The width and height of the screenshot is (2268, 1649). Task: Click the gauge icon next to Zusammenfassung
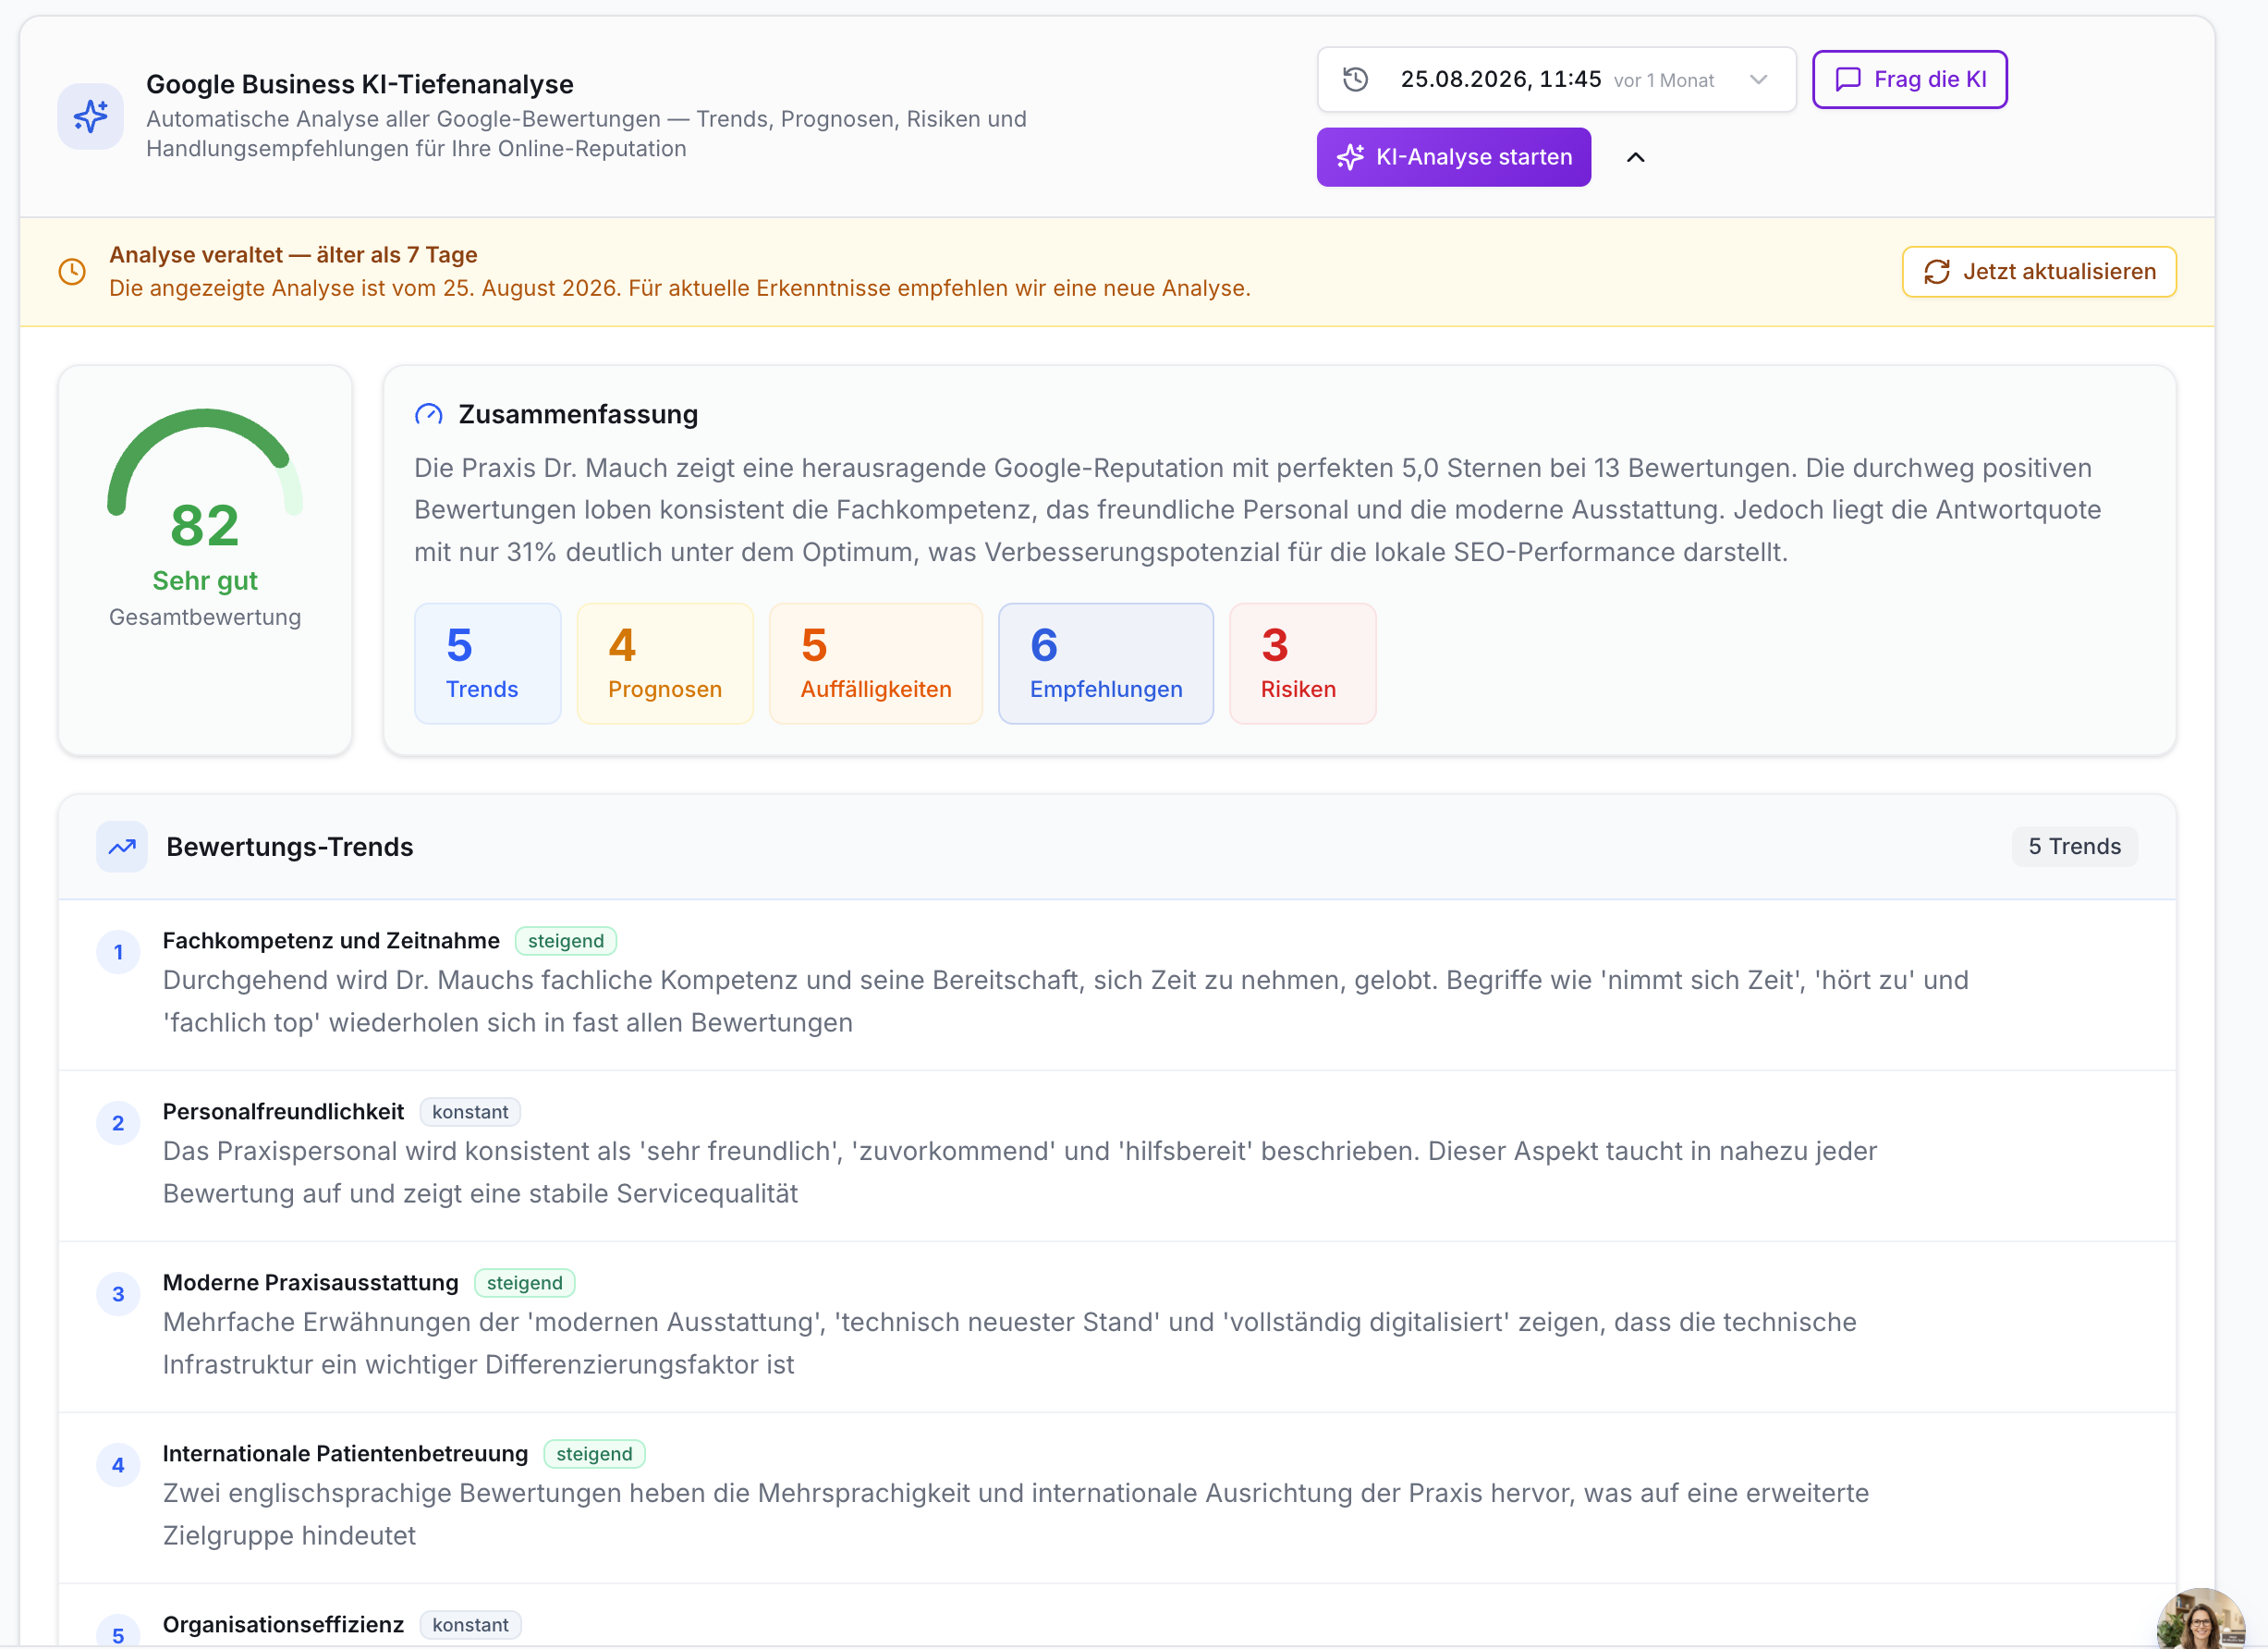tap(429, 414)
